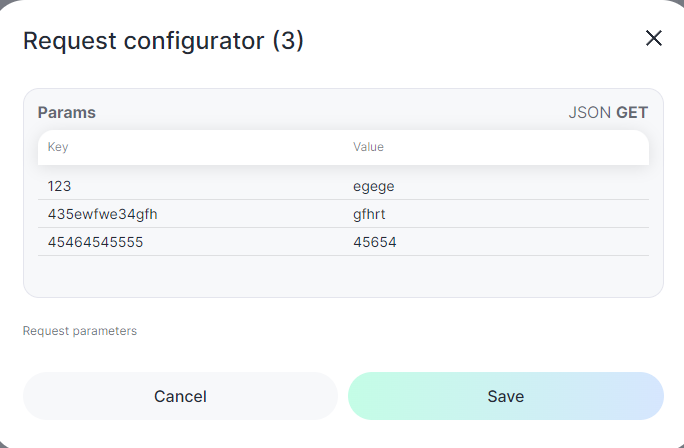Edit the 45654 value field
This screenshot has height=448, width=684.
(x=500, y=242)
